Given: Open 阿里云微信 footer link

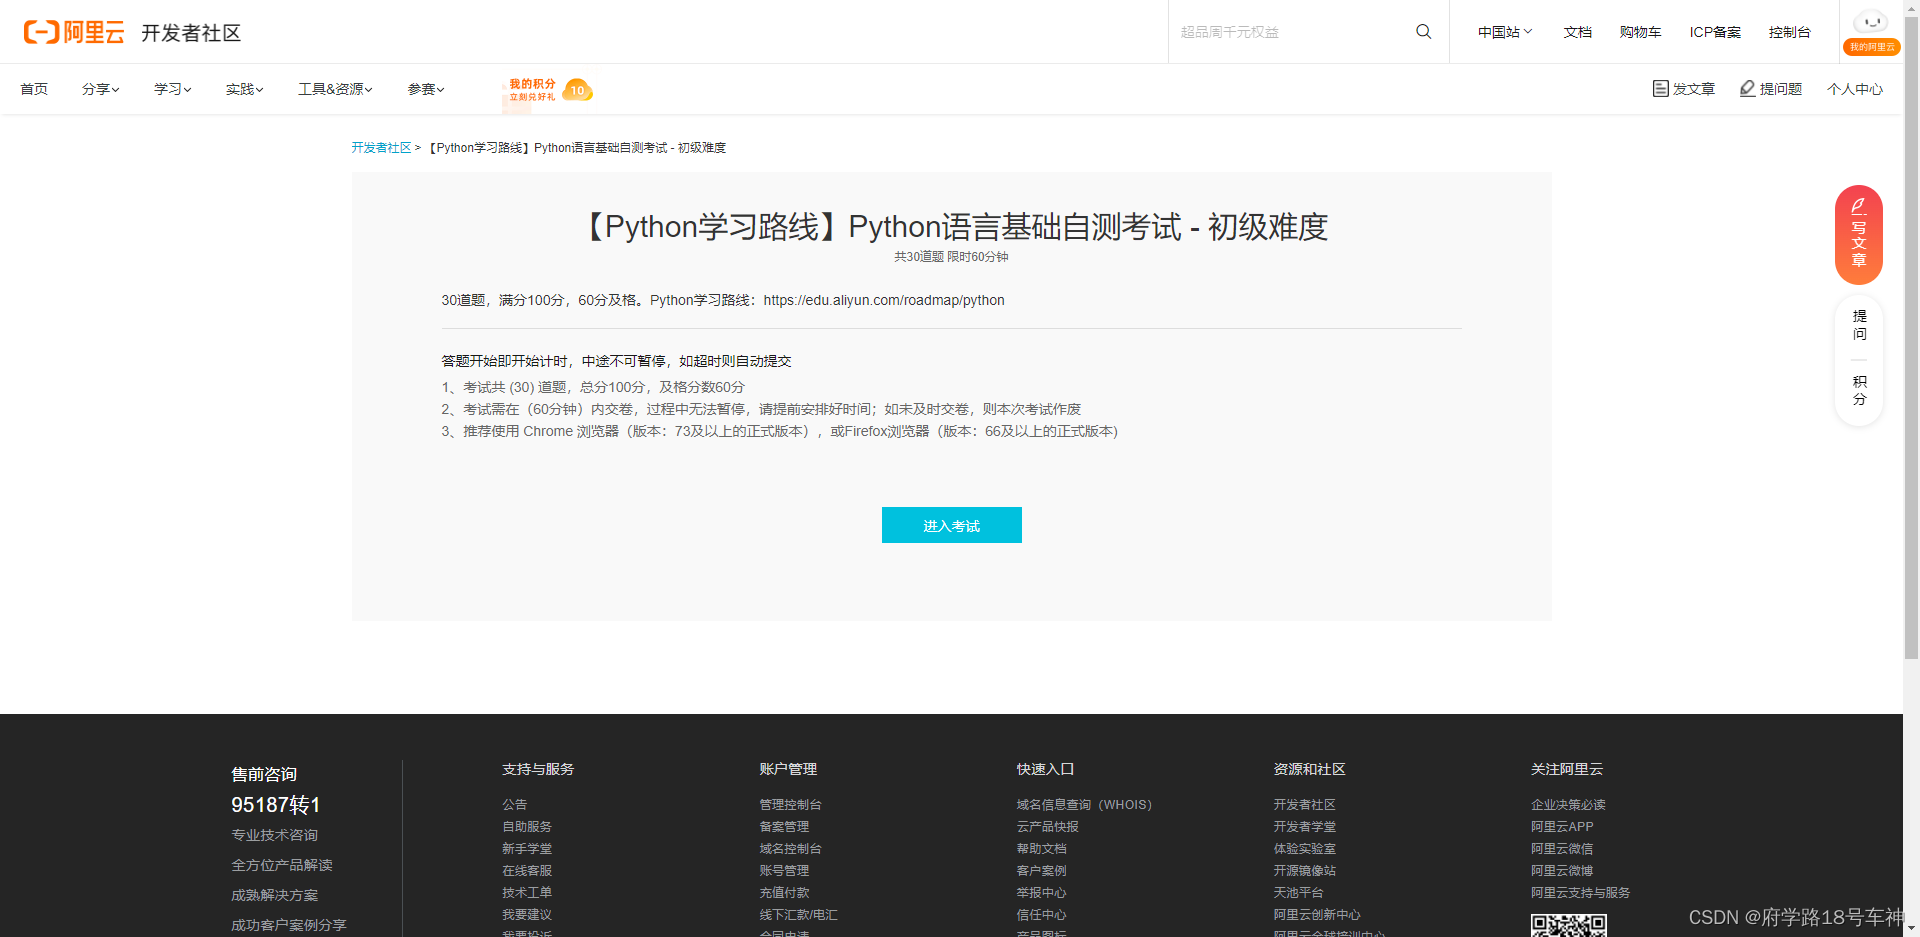Looking at the screenshot, I should tap(1562, 848).
